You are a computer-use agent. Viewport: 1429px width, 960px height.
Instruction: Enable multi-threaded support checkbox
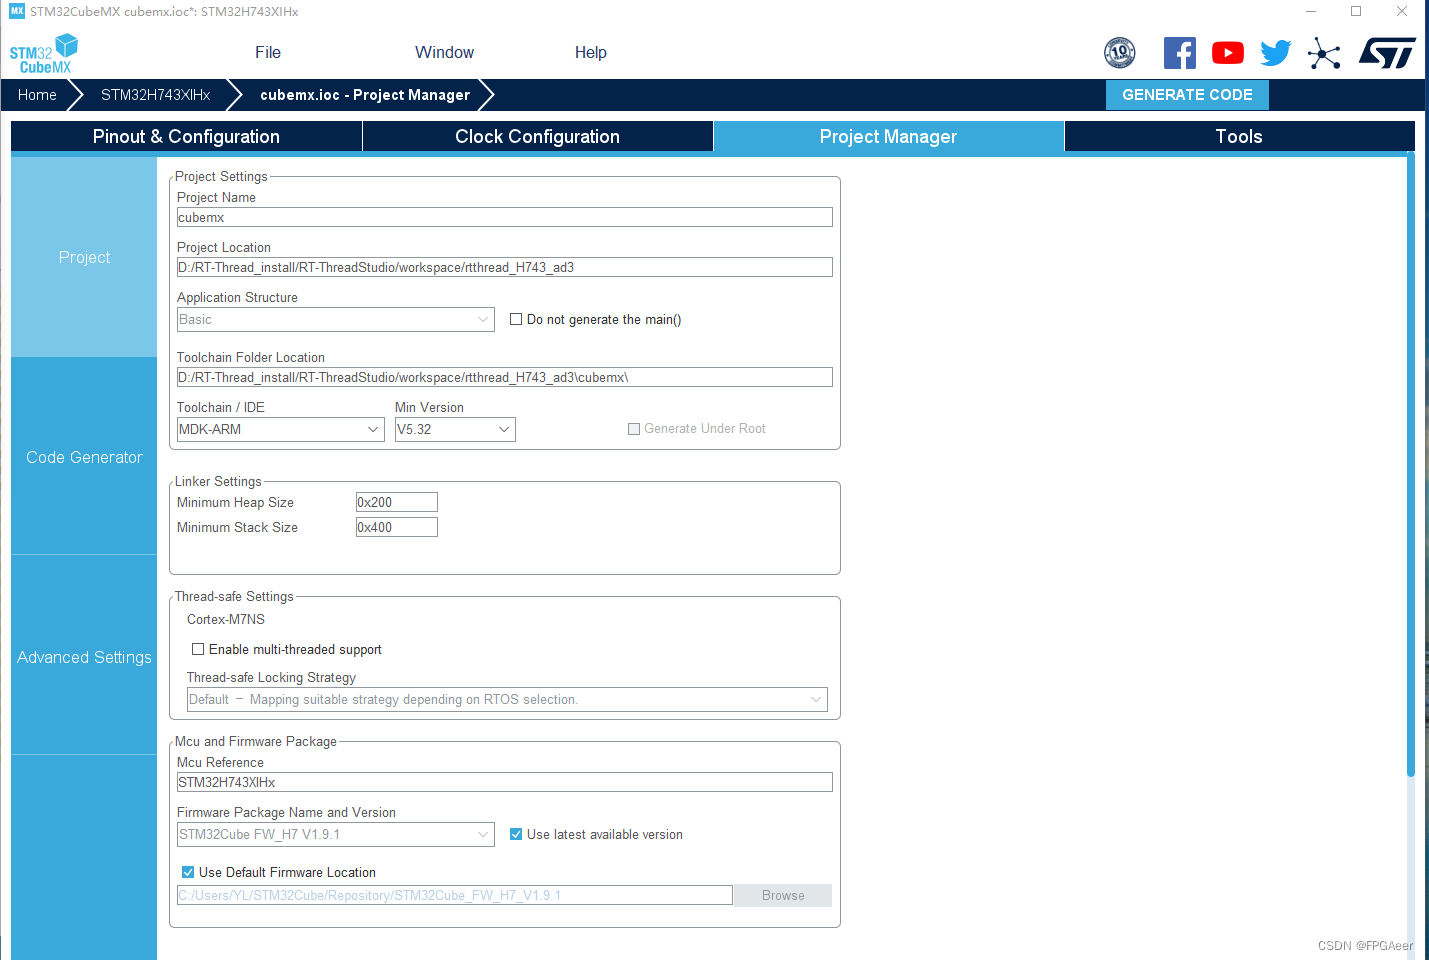pyautogui.click(x=198, y=649)
